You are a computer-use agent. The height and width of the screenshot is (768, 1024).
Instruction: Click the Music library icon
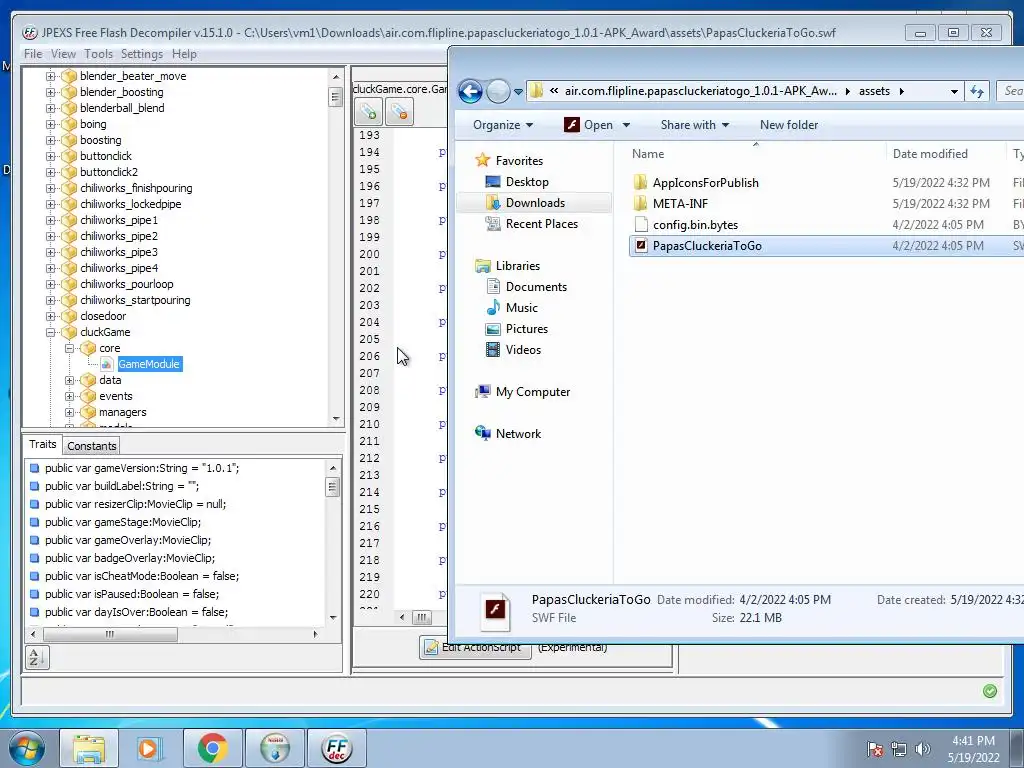[x=494, y=308]
